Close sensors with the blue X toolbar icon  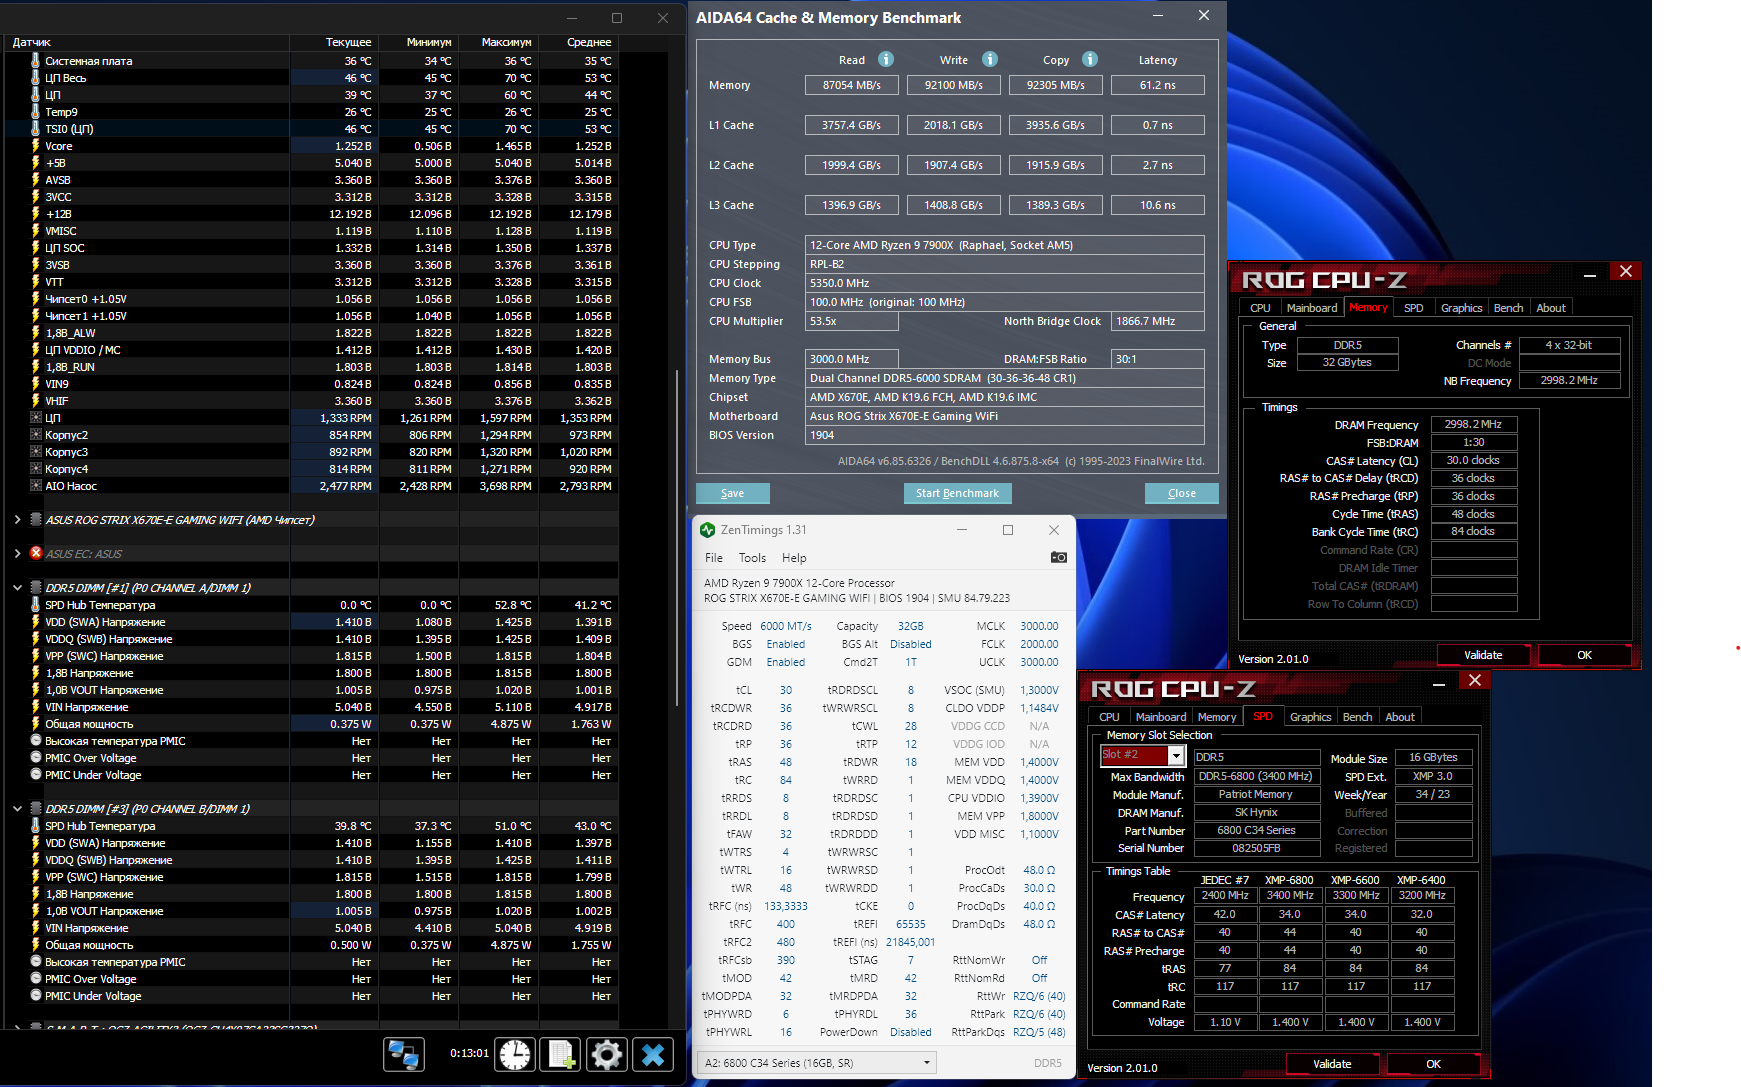pyautogui.click(x=653, y=1054)
